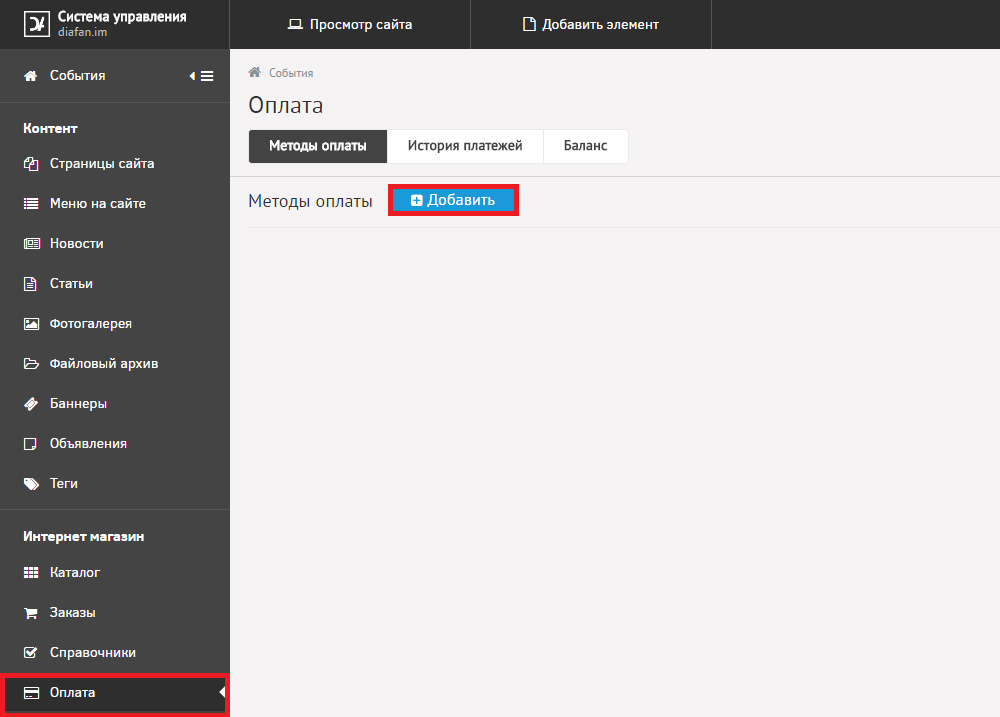
Task: Click Просмотр сайта in top bar
Action: click(349, 24)
